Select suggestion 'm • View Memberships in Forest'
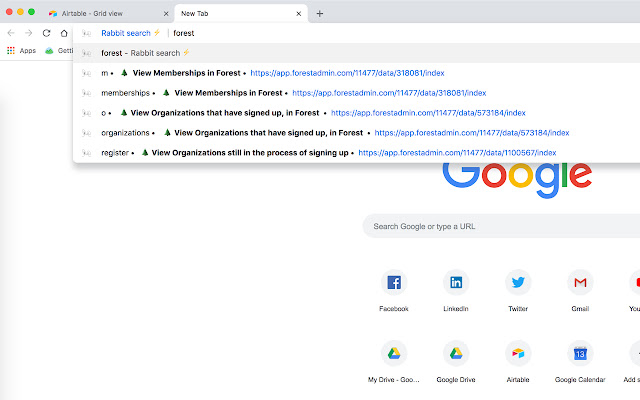640x400 pixels. pos(356,73)
